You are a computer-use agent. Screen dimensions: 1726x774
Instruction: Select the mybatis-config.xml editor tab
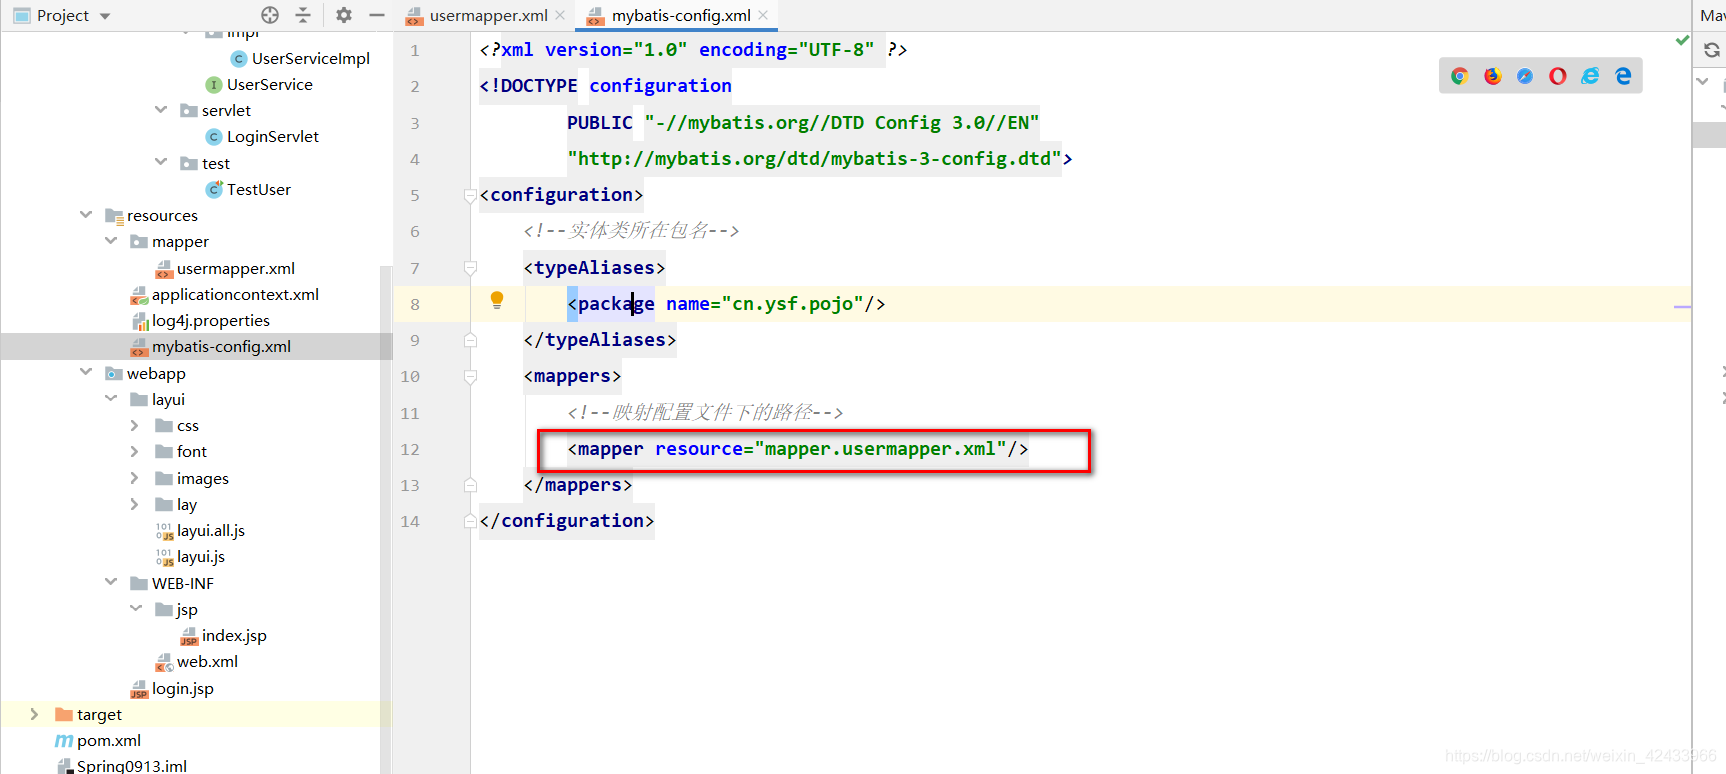point(681,15)
